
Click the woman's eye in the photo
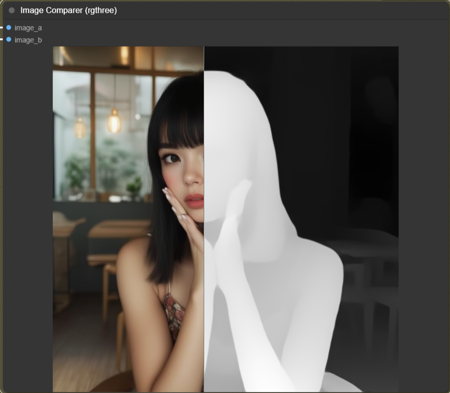[x=172, y=158]
